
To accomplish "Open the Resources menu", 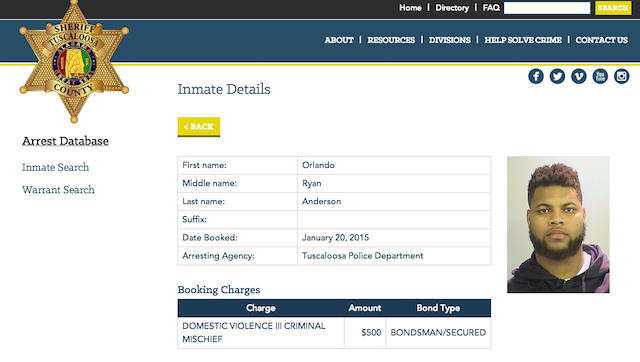I will [391, 40].
